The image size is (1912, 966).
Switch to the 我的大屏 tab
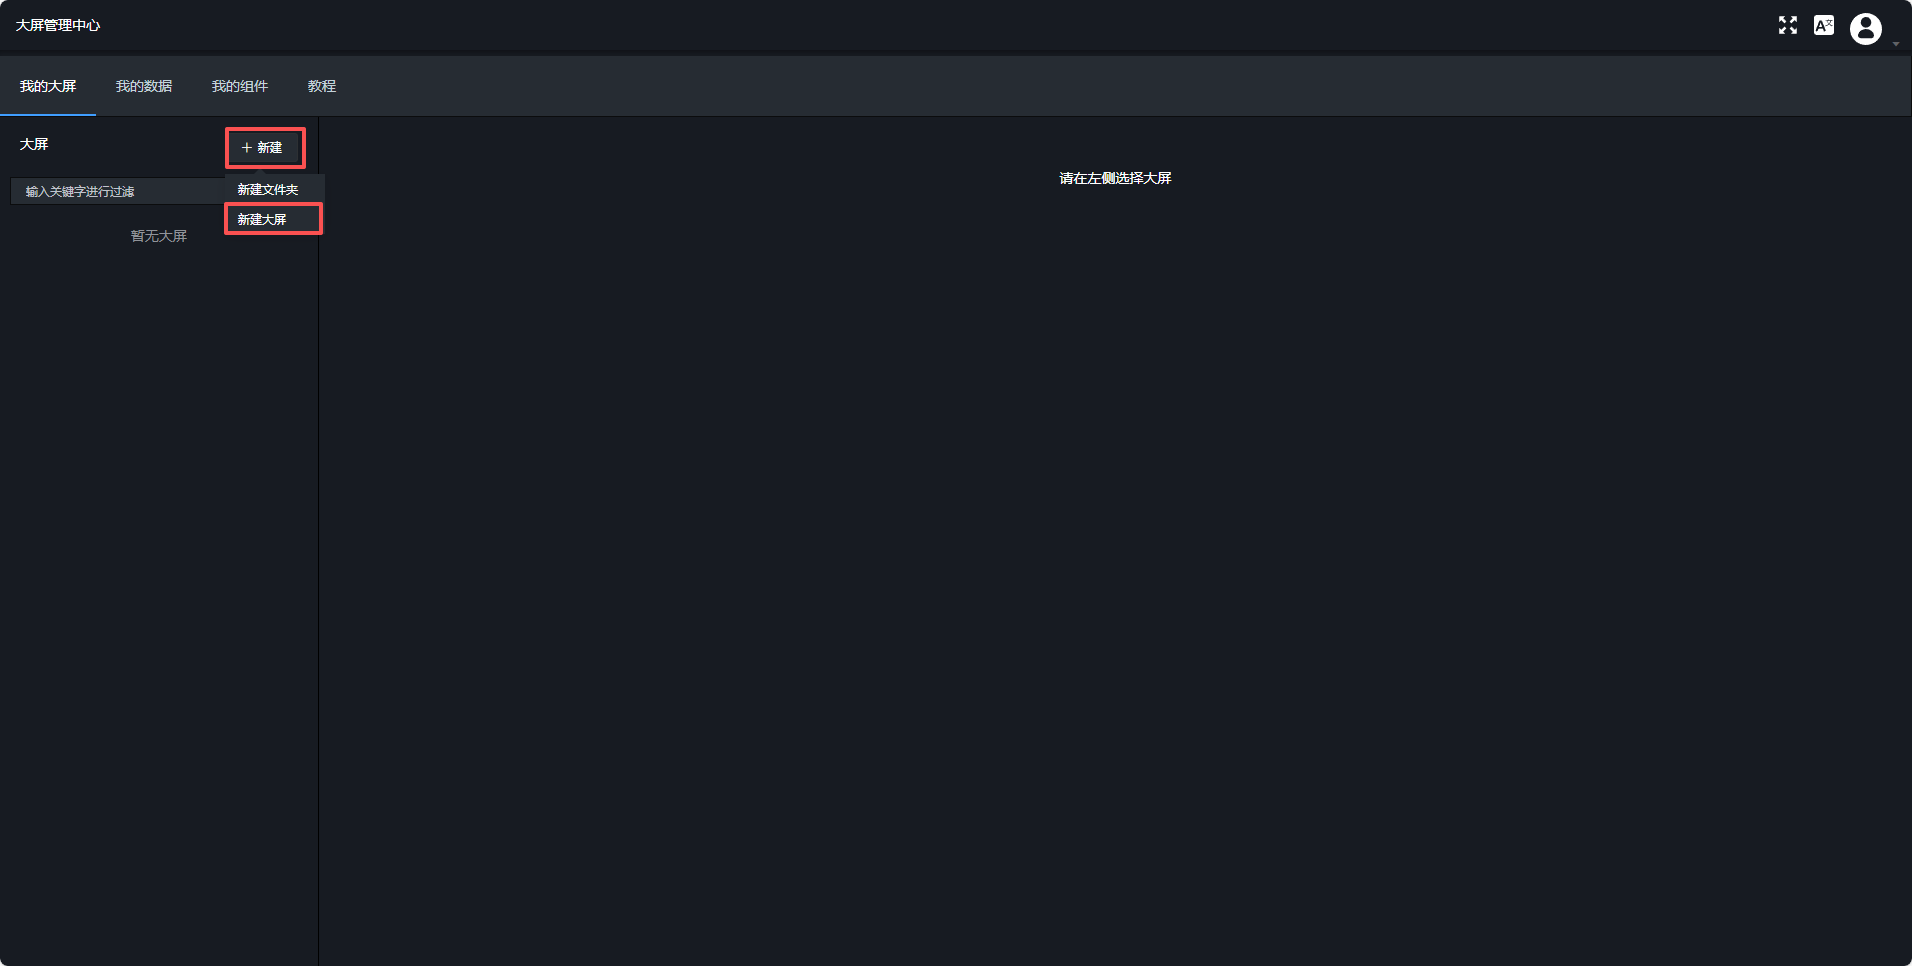tap(48, 86)
